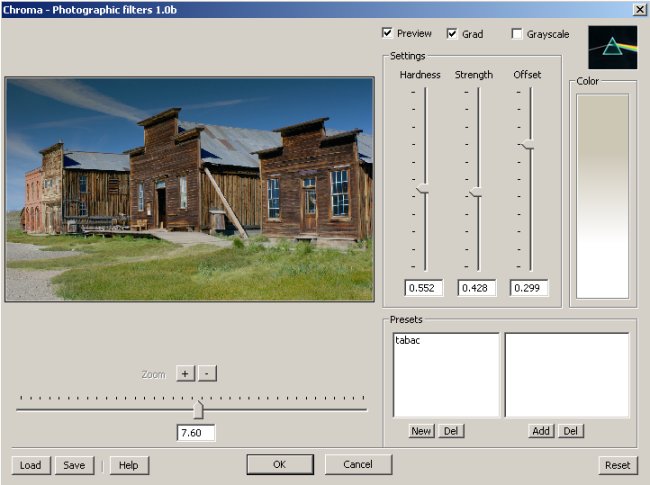The height and width of the screenshot is (485, 650).
Task: Open Help
Action: 129,465
